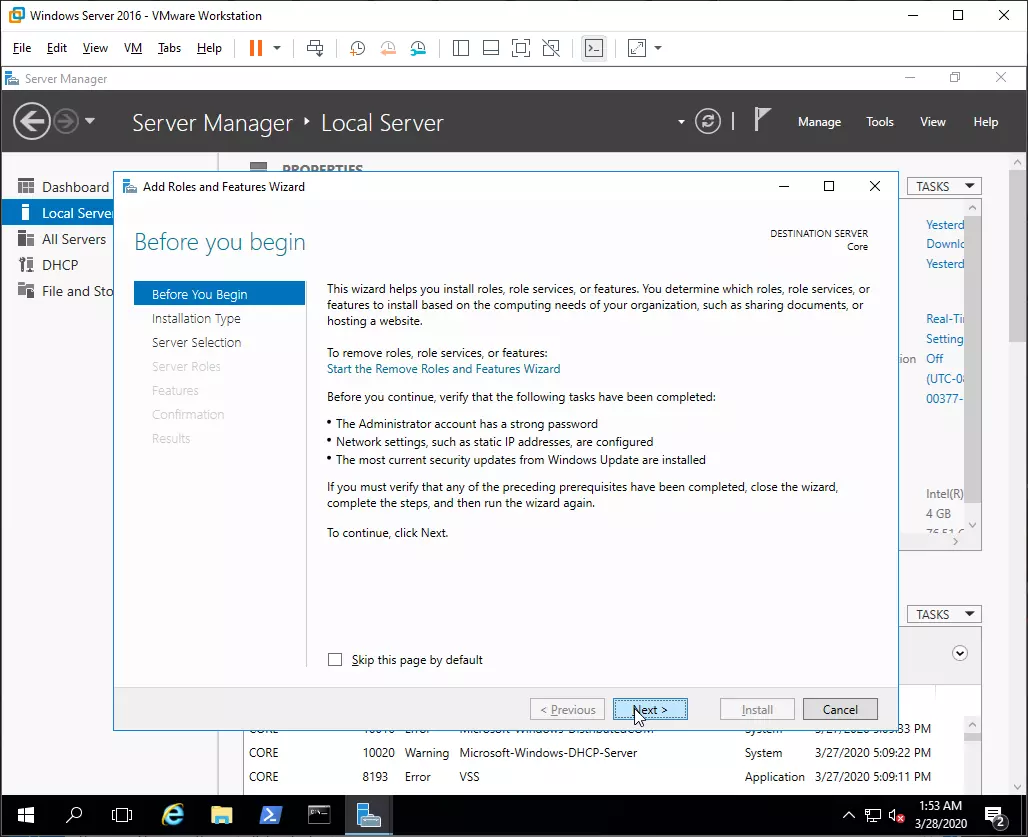Open the taskbar clock and calendar
Image resolution: width=1028 pixels, height=837 pixels.
point(941,815)
